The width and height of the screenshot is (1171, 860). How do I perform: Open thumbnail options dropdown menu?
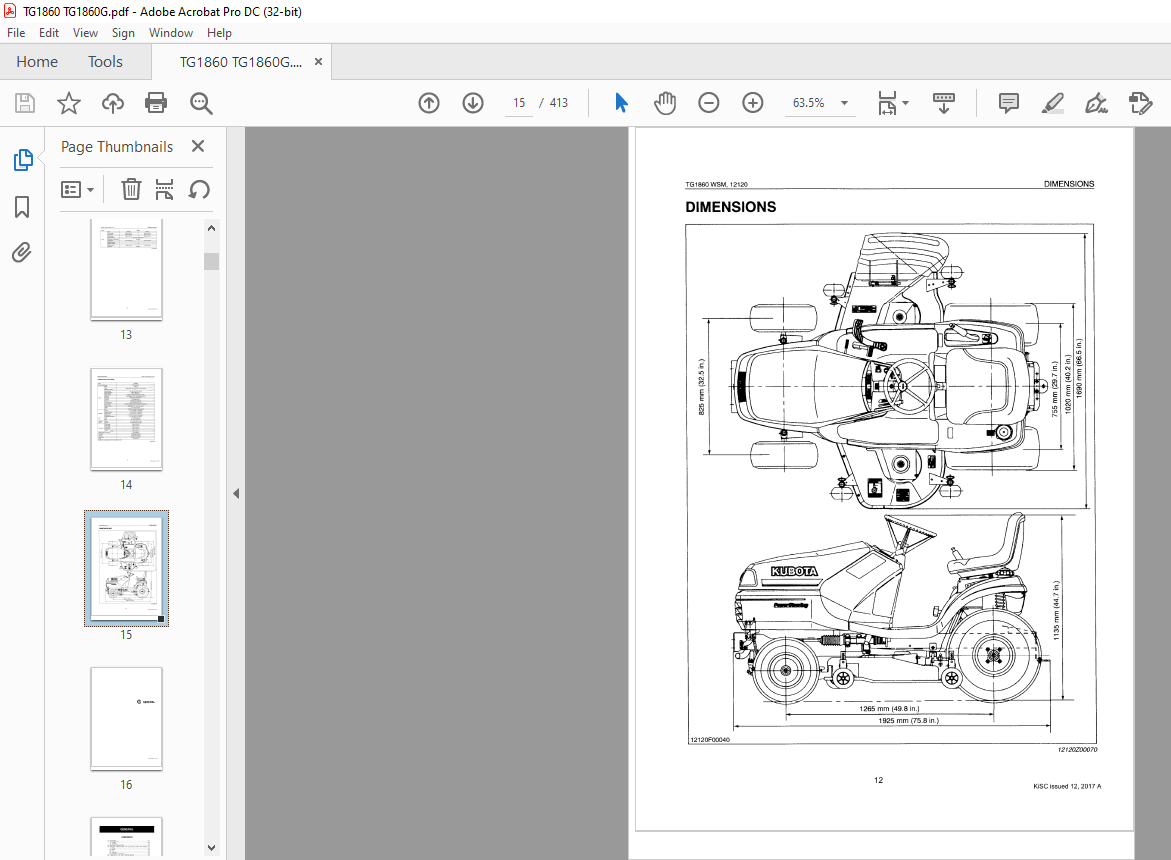click(77, 190)
